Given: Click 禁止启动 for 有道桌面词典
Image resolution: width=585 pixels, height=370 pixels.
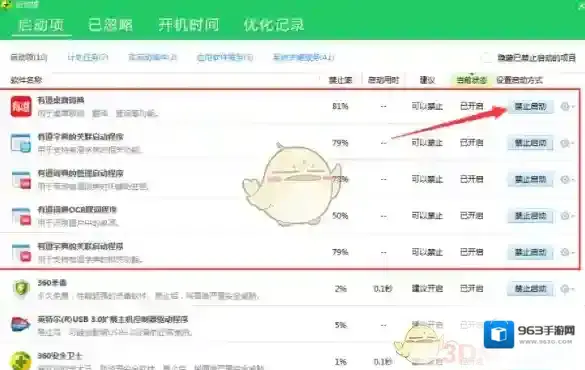Looking at the screenshot, I should (530, 107).
